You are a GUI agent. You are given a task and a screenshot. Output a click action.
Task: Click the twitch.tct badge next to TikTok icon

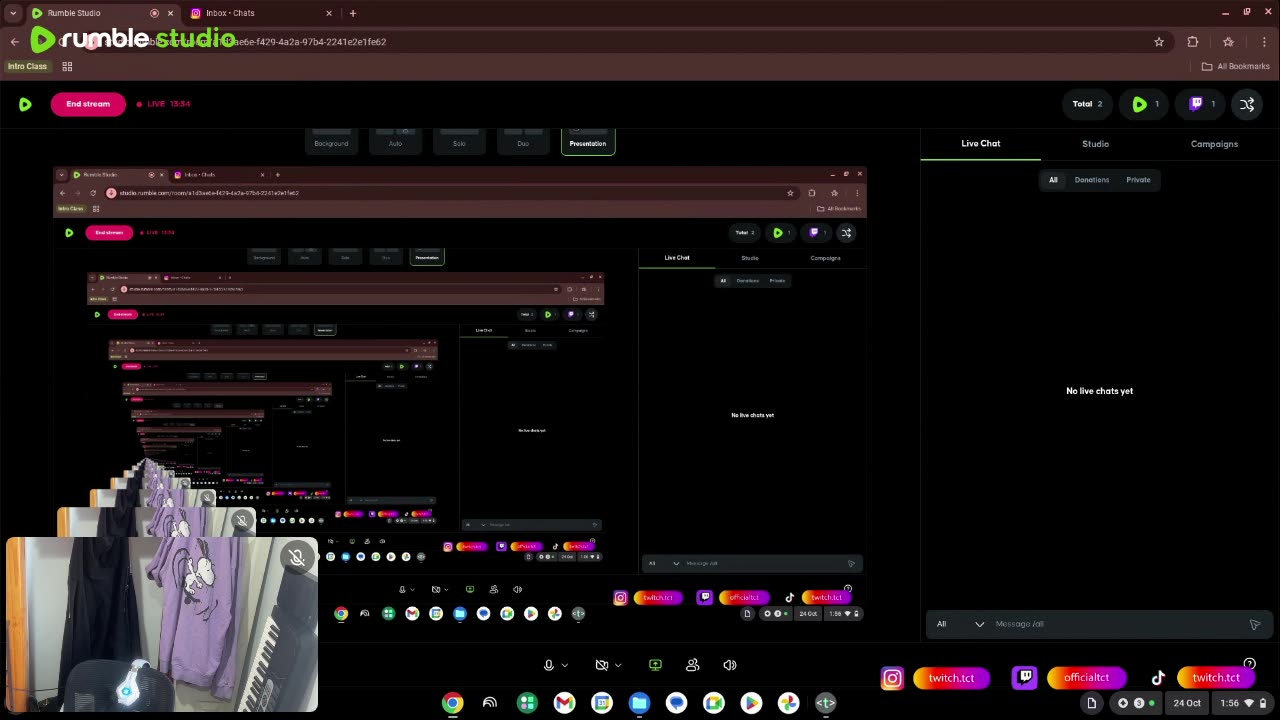pyautogui.click(x=1215, y=678)
